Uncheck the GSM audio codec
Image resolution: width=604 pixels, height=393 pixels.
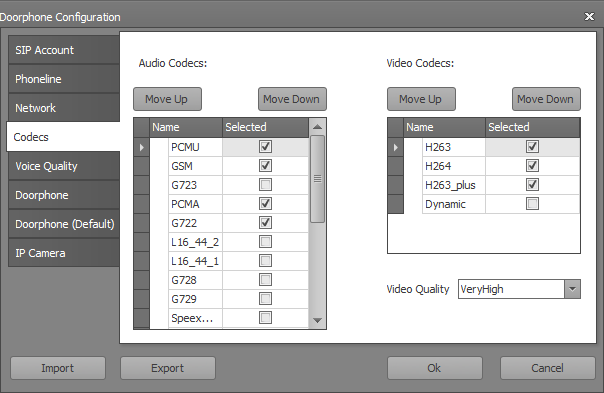click(x=265, y=166)
